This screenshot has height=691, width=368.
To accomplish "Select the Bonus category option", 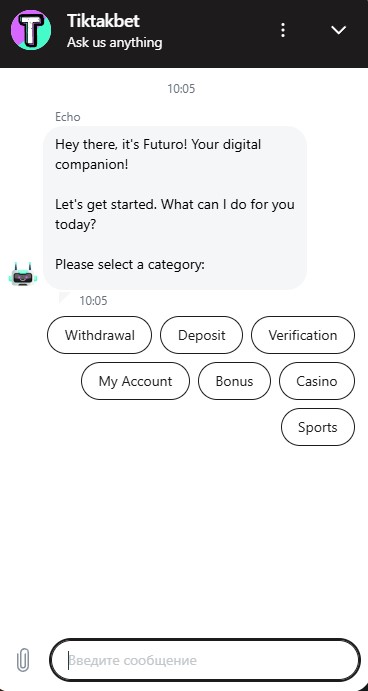I will (x=234, y=381).
